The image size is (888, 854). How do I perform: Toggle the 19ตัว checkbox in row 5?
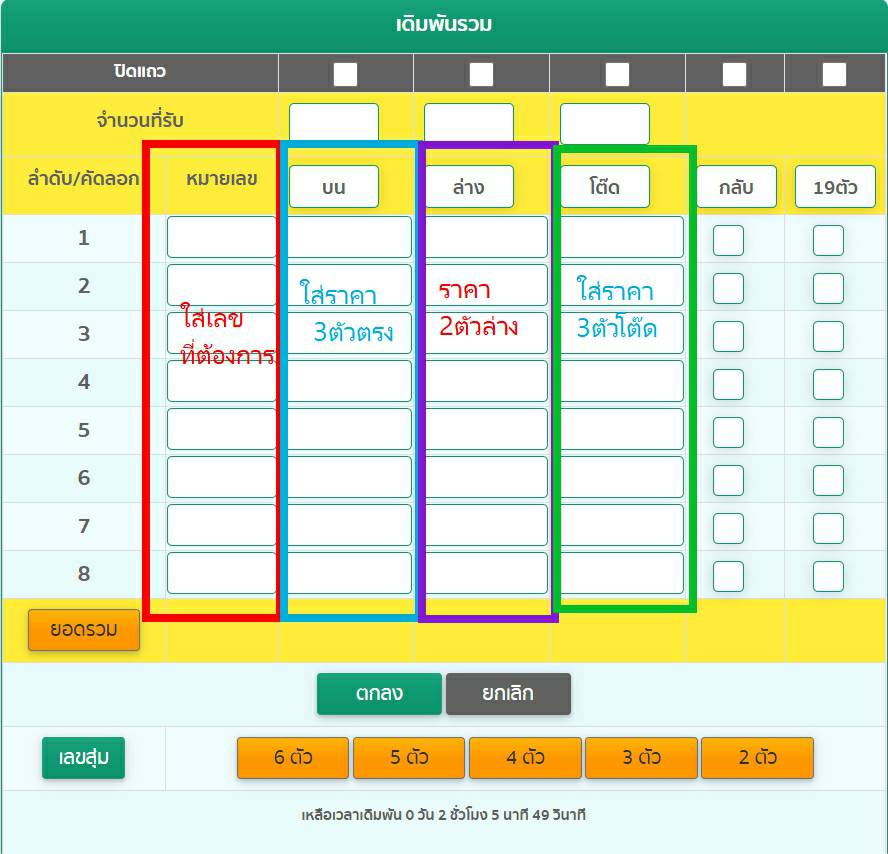coord(828,432)
